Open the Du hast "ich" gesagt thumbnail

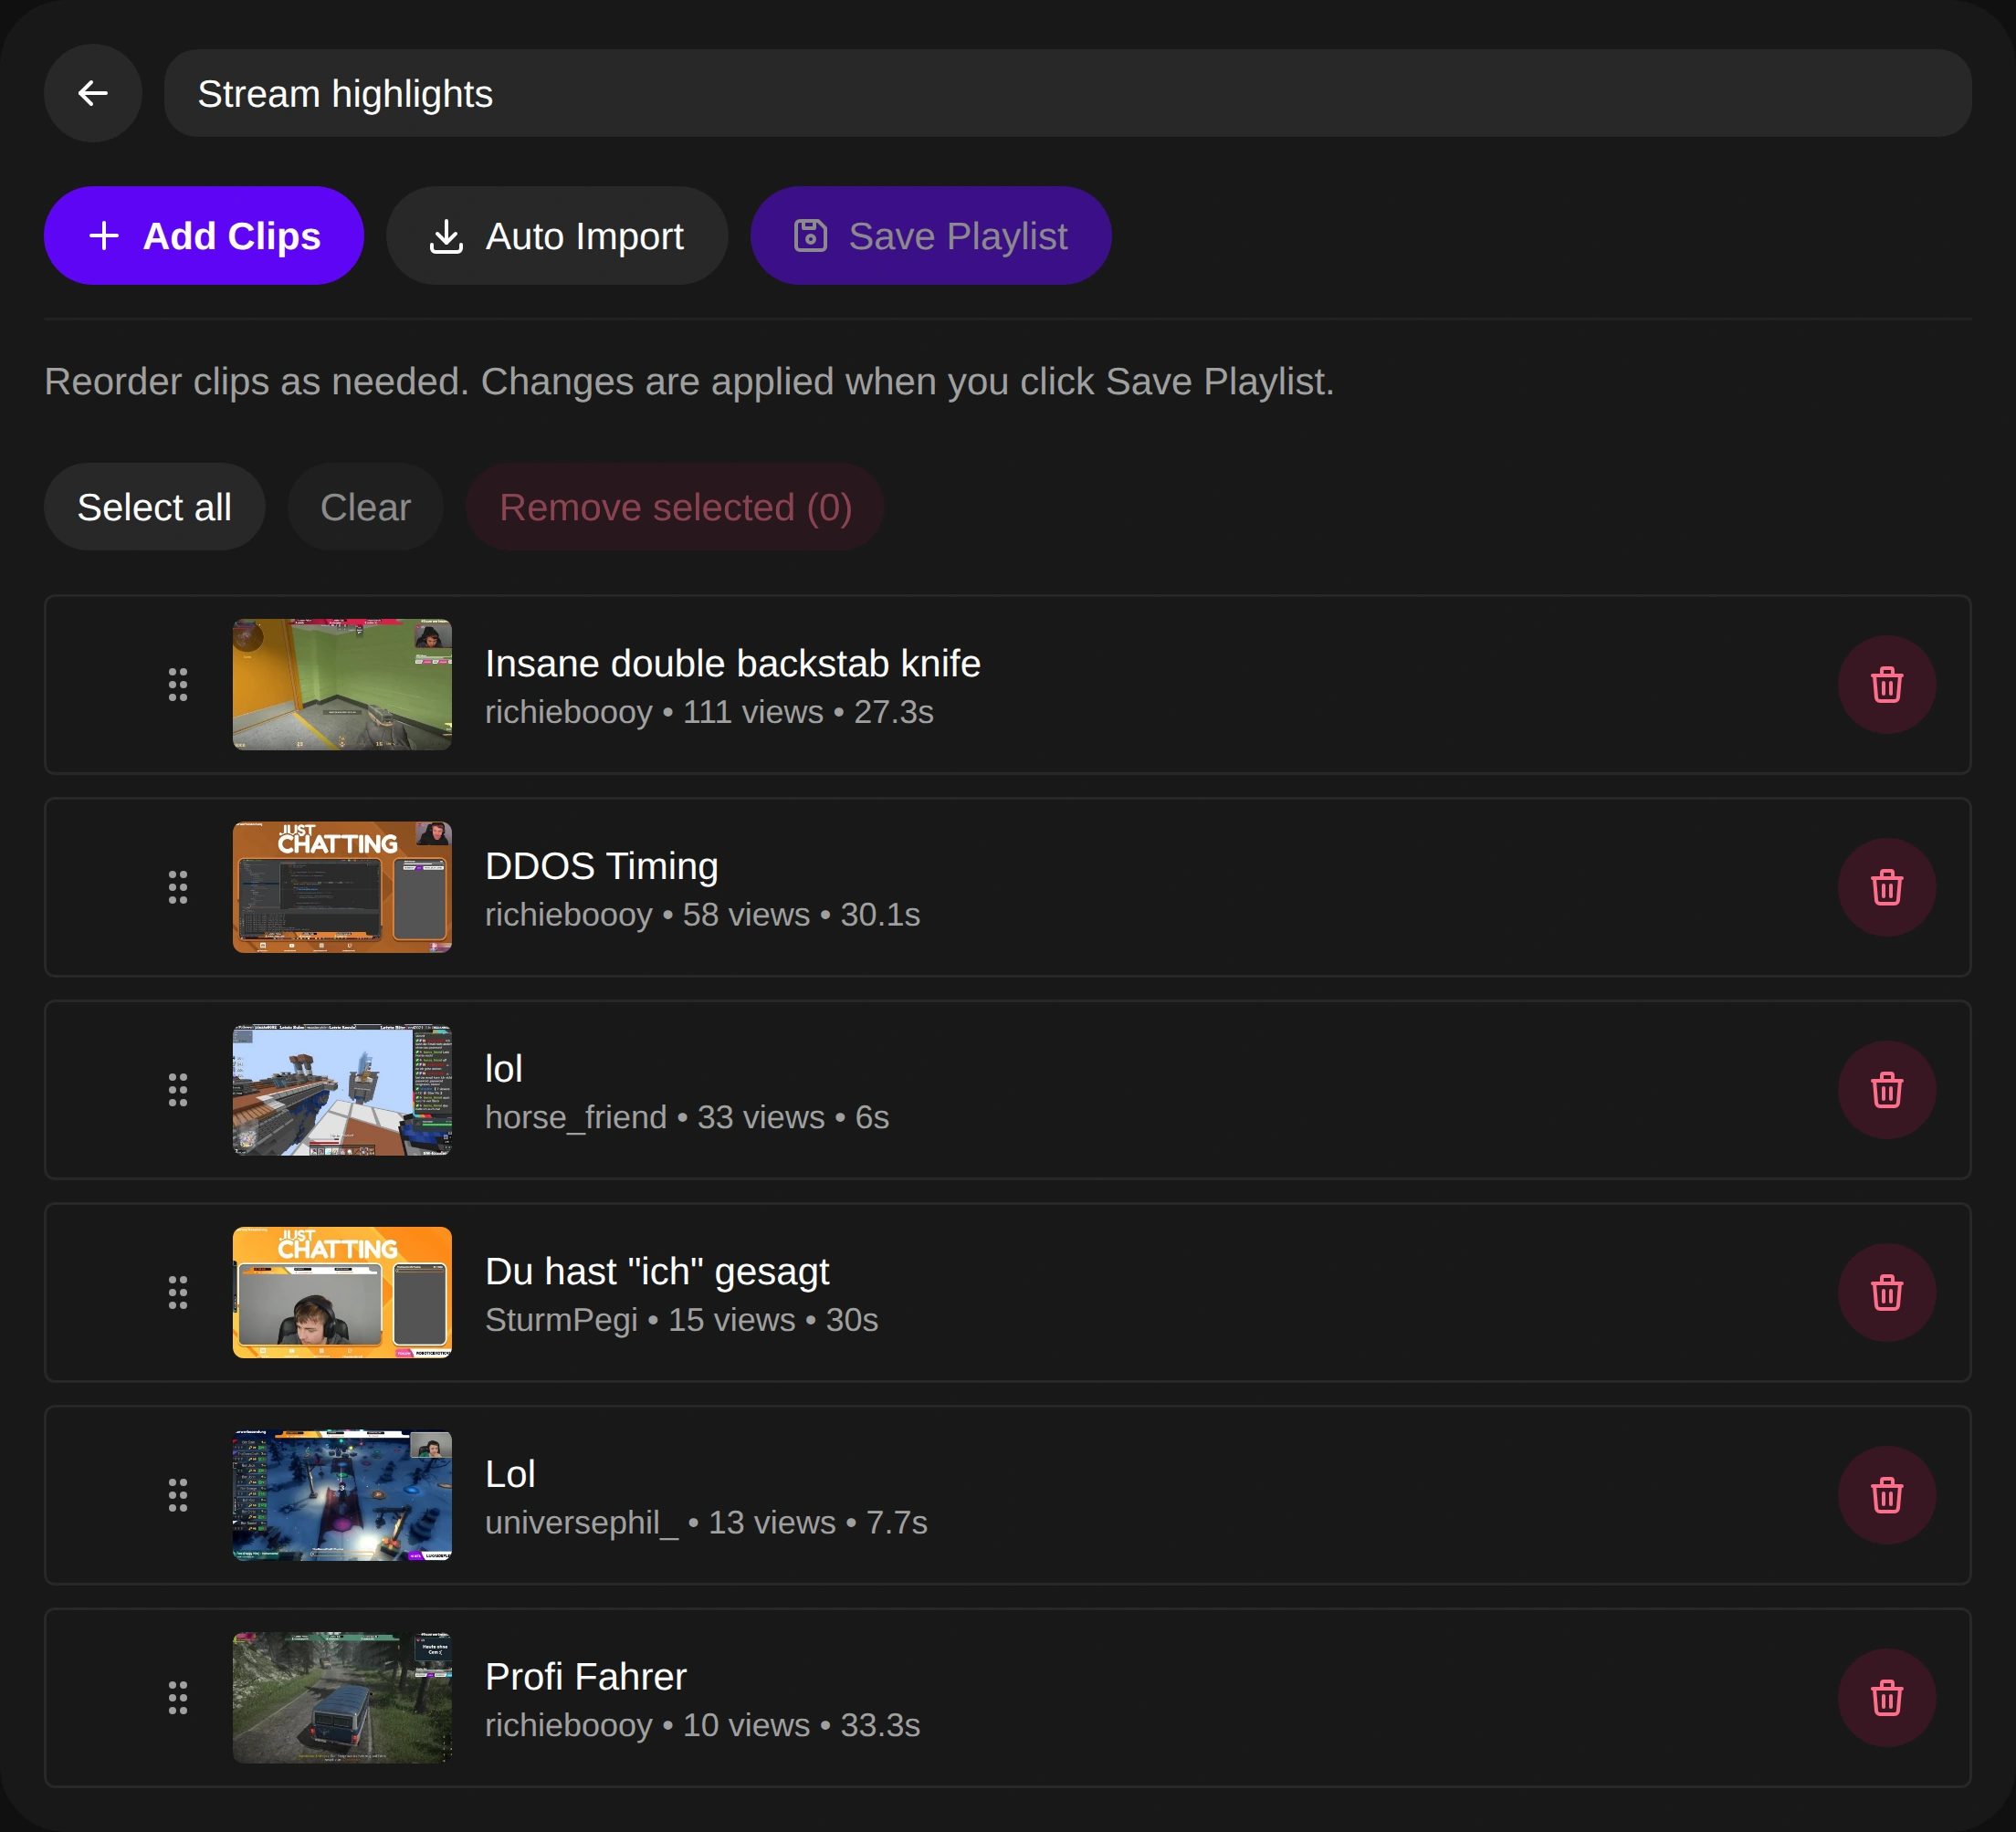(342, 1293)
